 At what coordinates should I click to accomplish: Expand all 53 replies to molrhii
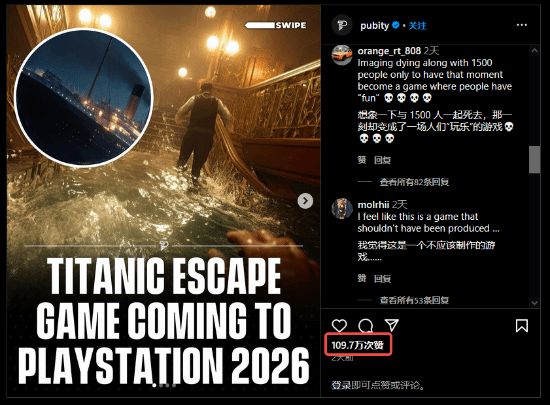(x=414, y=300)
